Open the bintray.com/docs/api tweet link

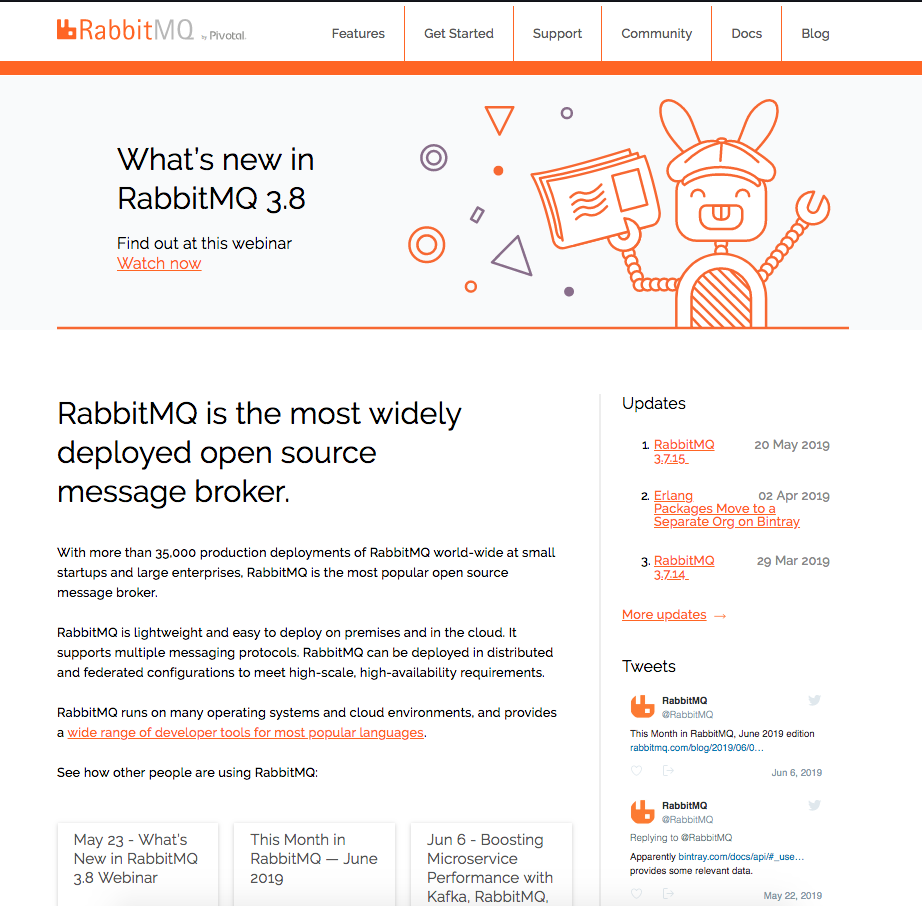point(741,857)
